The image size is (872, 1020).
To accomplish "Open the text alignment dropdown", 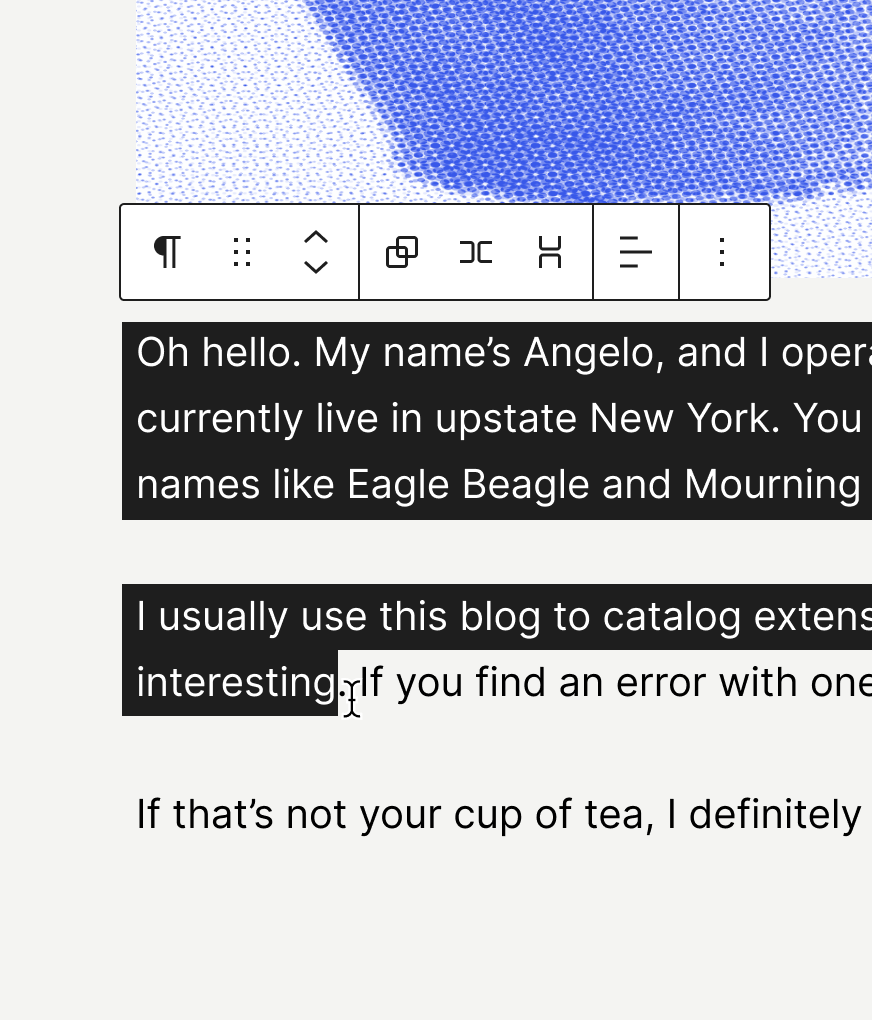I will click(636, 252).
